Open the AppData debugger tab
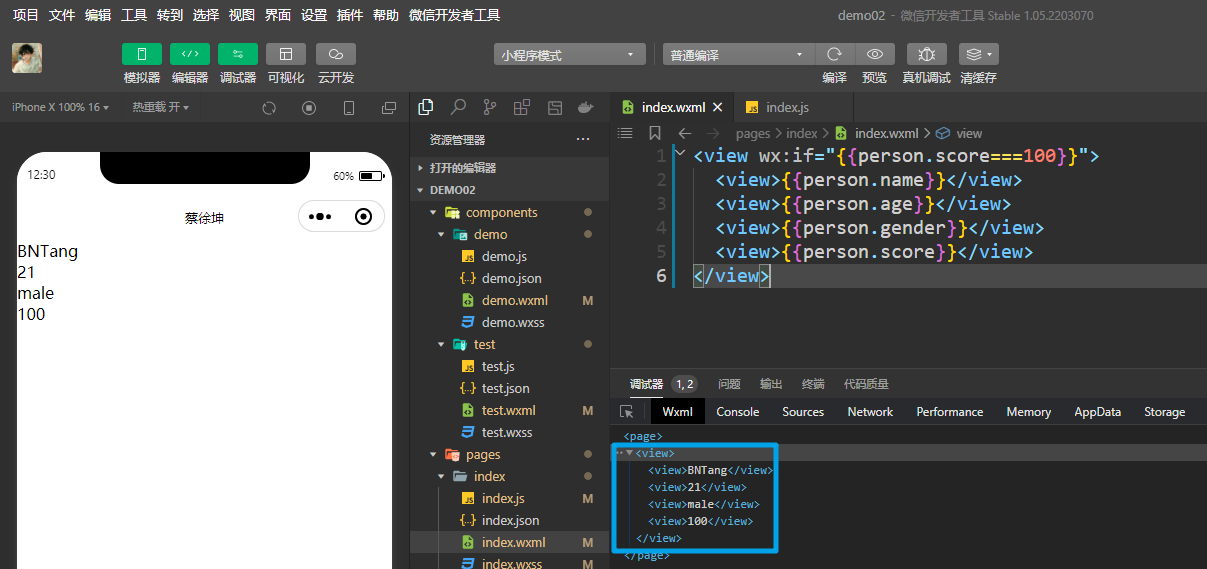1207x569 pixels. coord(1097,412)
